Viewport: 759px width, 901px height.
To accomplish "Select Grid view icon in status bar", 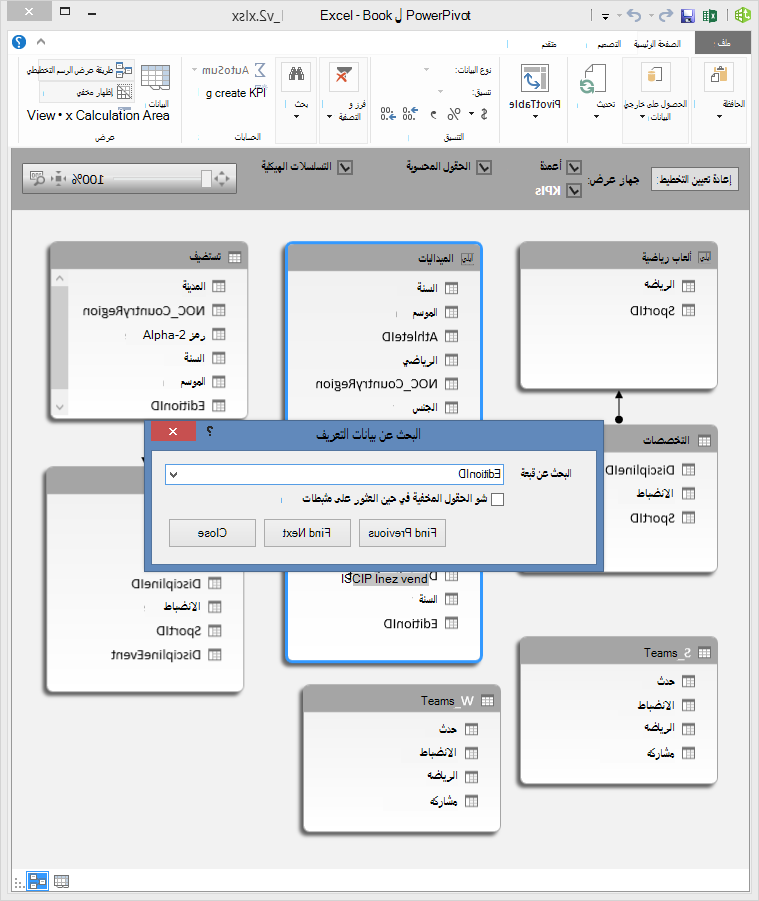I will [x=61, y=881].
